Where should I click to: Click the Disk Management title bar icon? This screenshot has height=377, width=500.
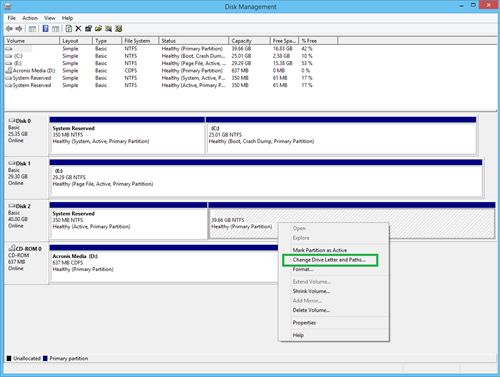pos(7,6)
